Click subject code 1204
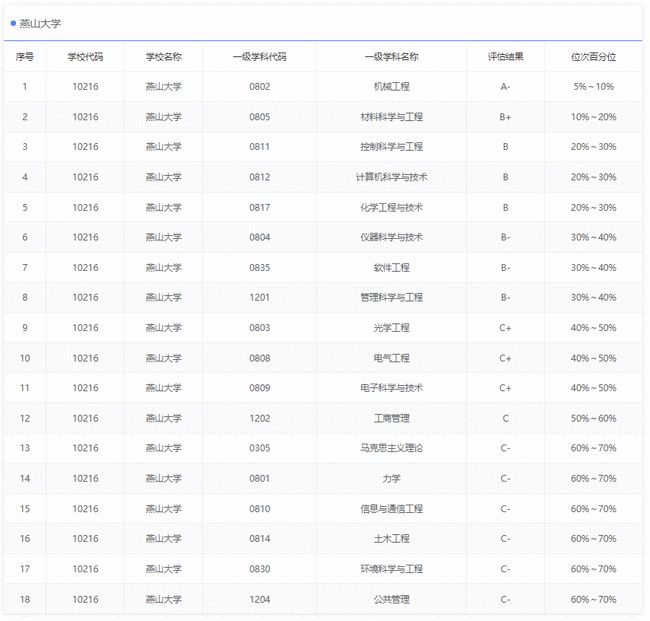 click(260, 599)
